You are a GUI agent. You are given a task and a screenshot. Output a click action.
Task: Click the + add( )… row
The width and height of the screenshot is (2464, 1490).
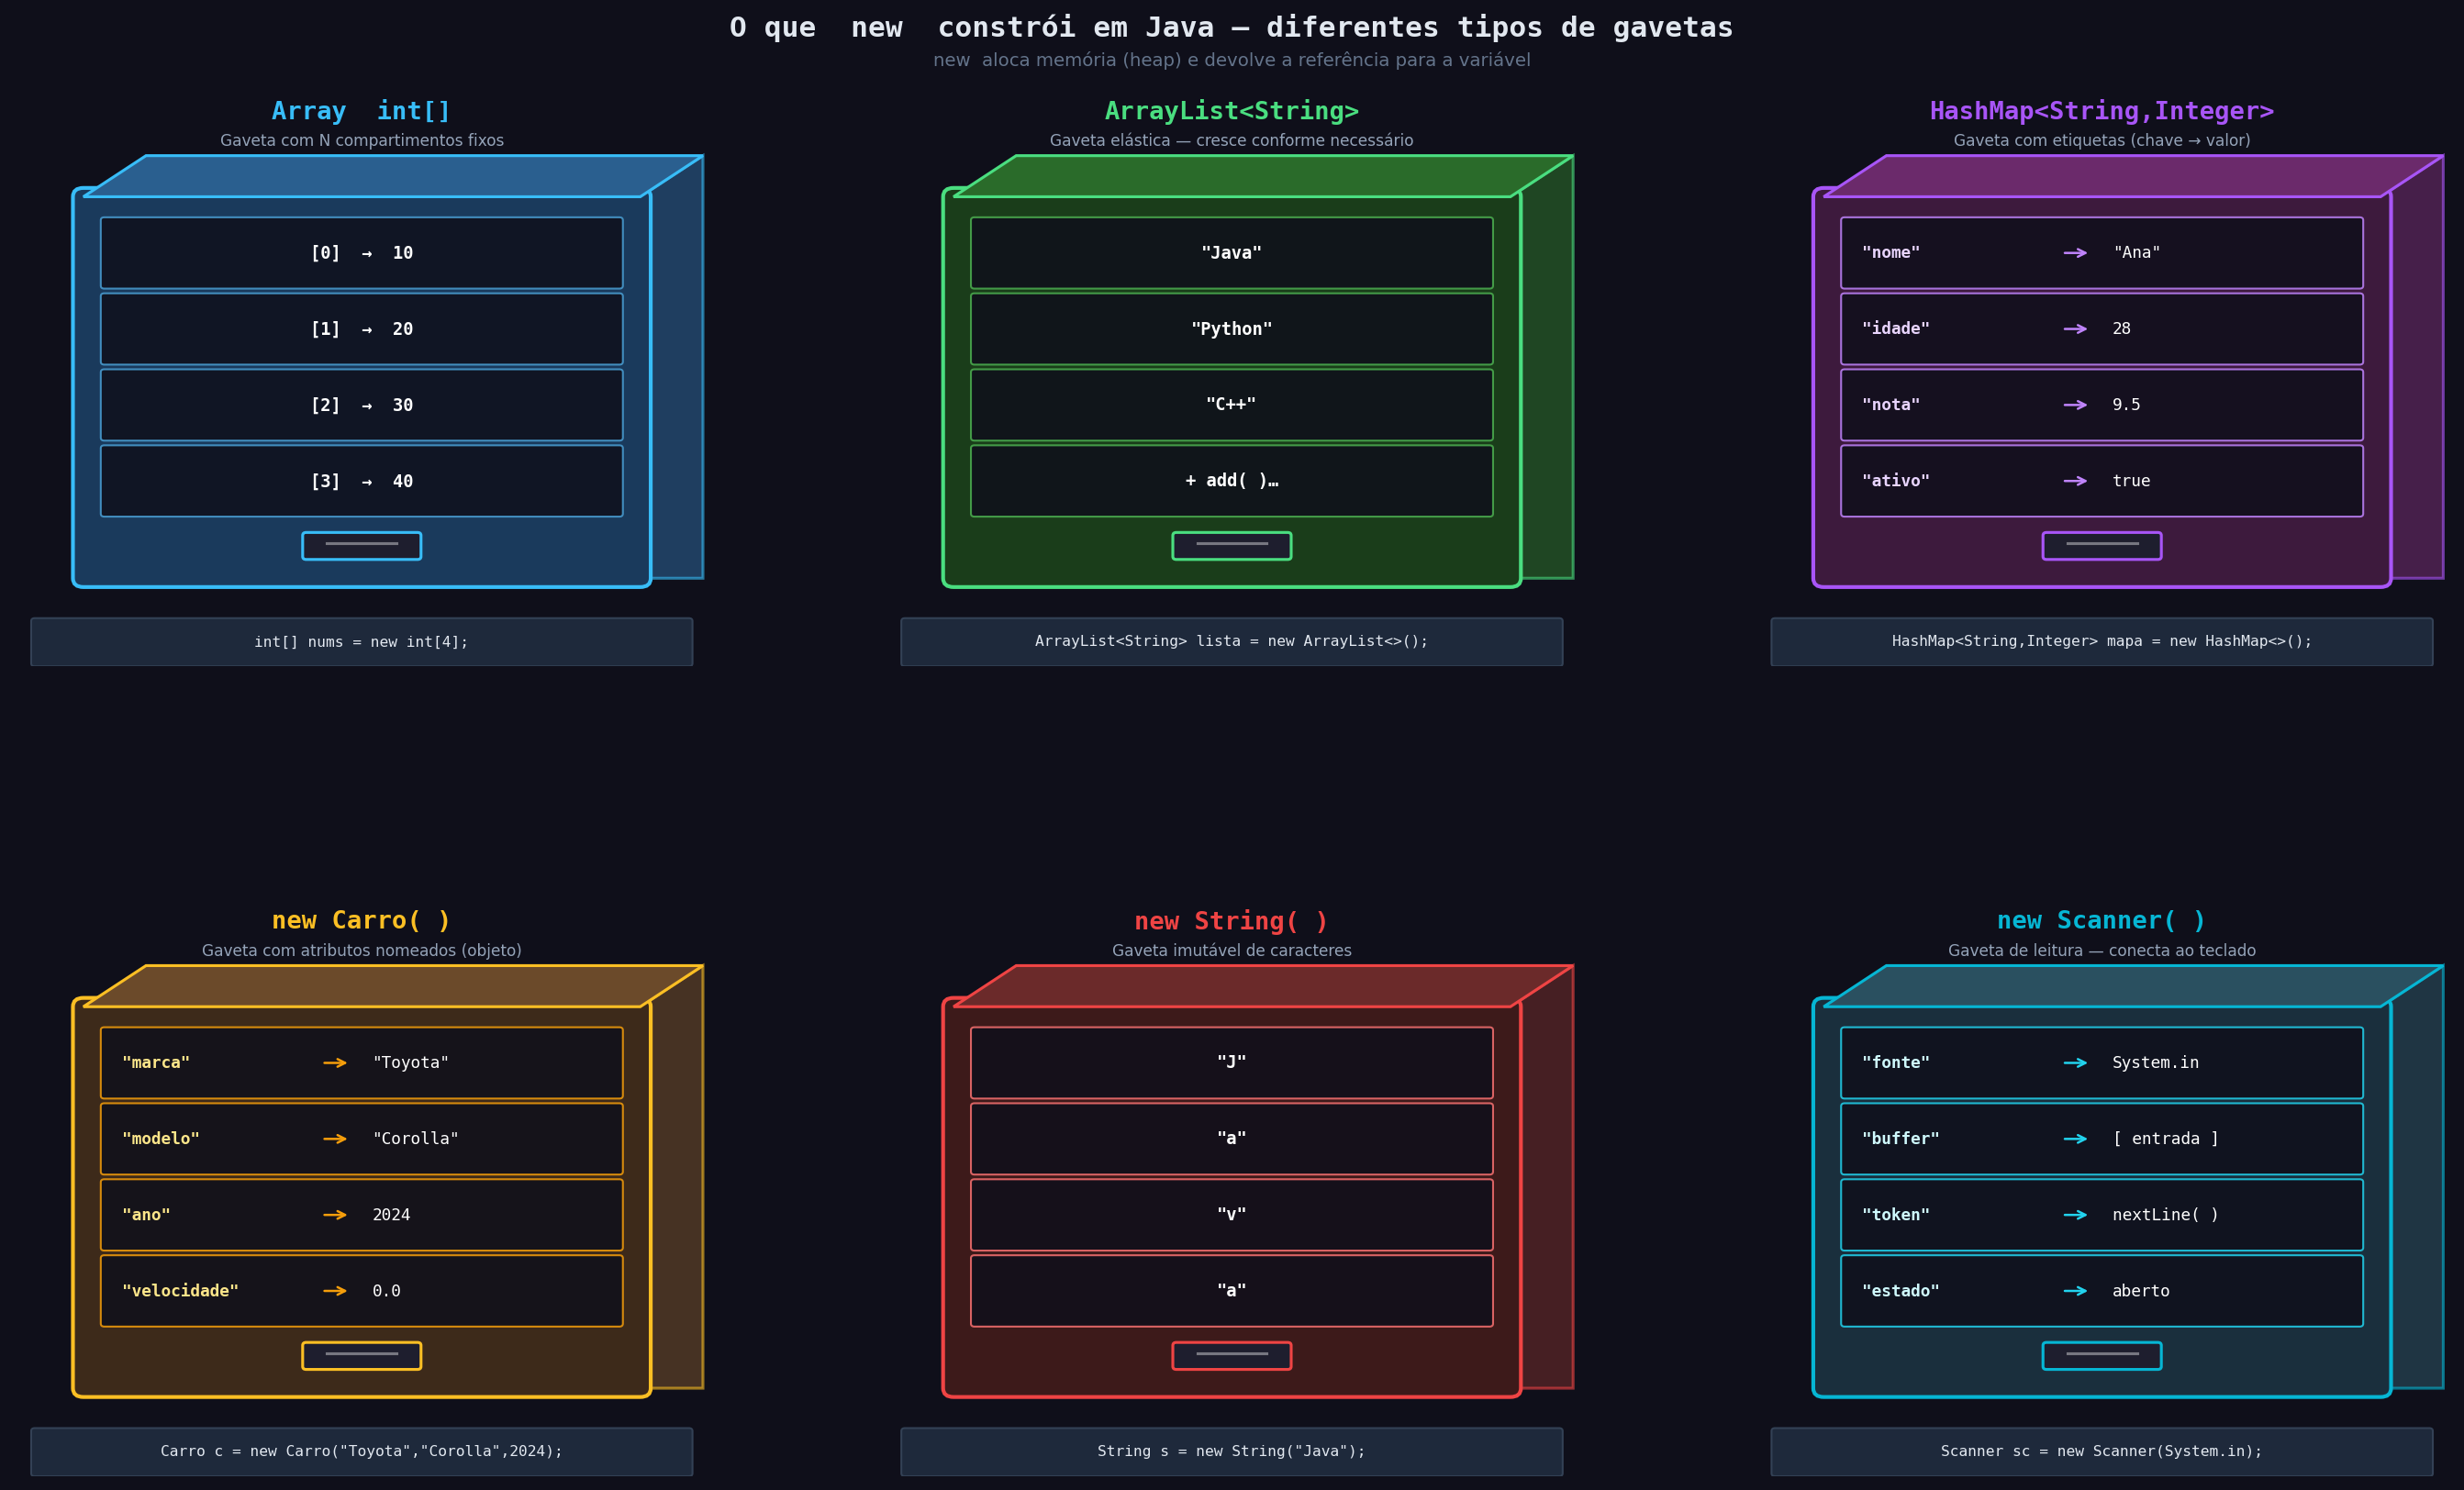coord(1231,481)
